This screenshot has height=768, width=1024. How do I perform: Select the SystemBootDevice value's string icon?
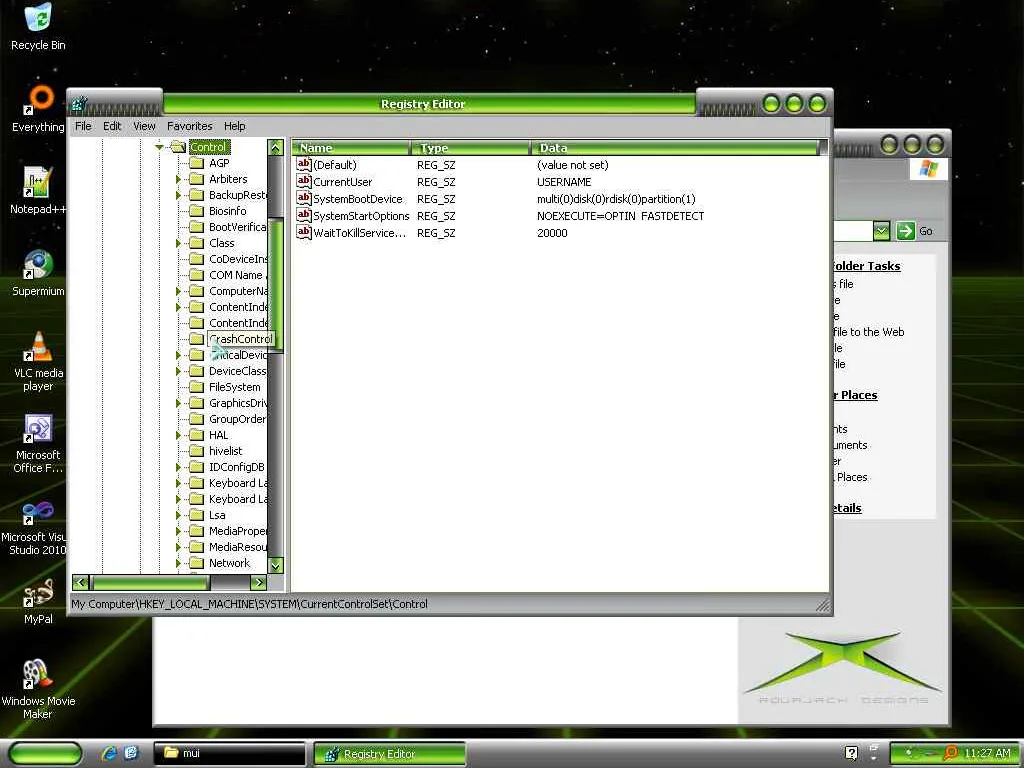(304, 199)
